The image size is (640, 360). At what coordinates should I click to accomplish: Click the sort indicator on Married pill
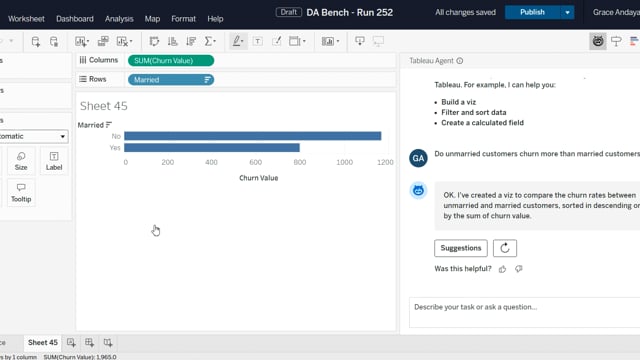(x=207, y=80)
